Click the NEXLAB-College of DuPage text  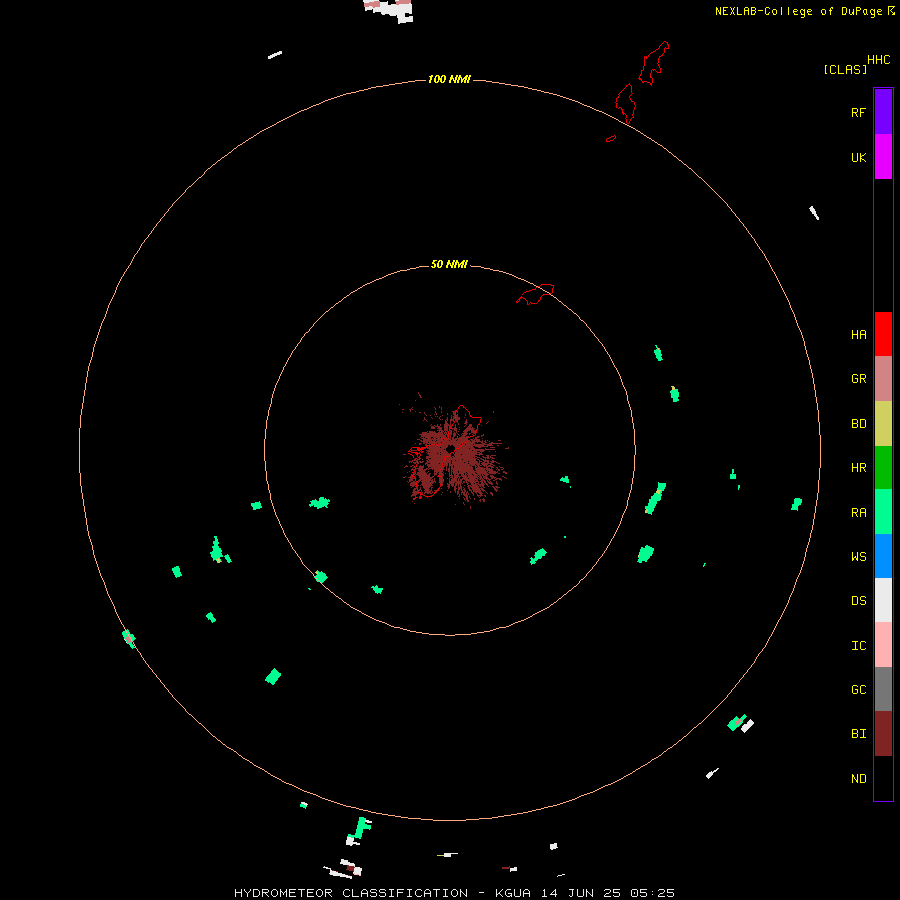[x=800, y=11]
